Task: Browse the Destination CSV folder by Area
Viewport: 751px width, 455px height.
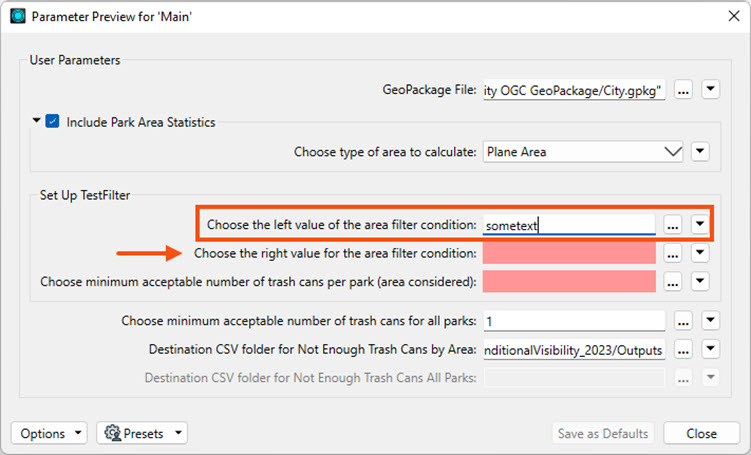Action: click(x=683, y=349)
